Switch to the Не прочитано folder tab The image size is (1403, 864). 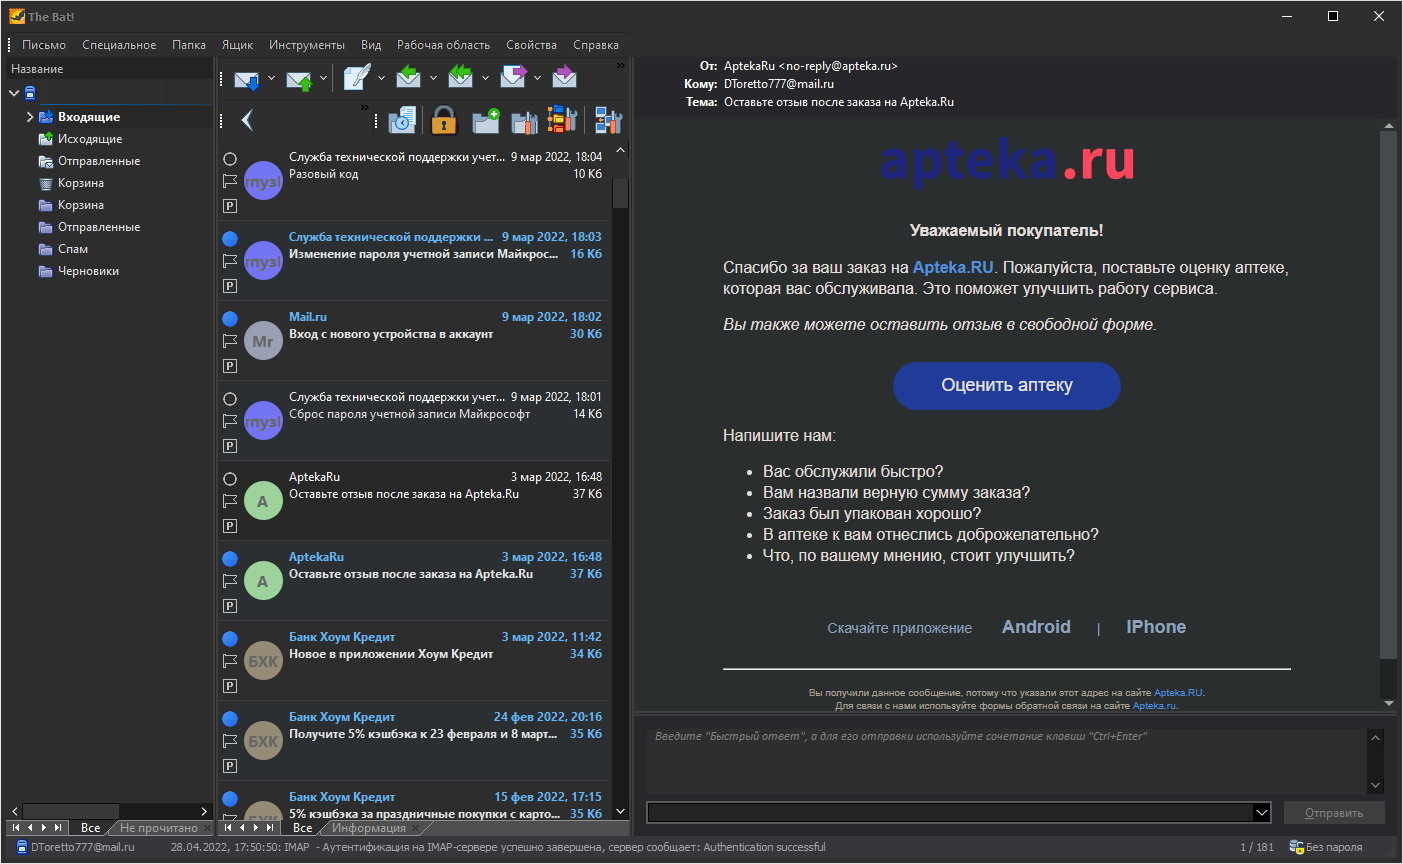pos(158,828)
